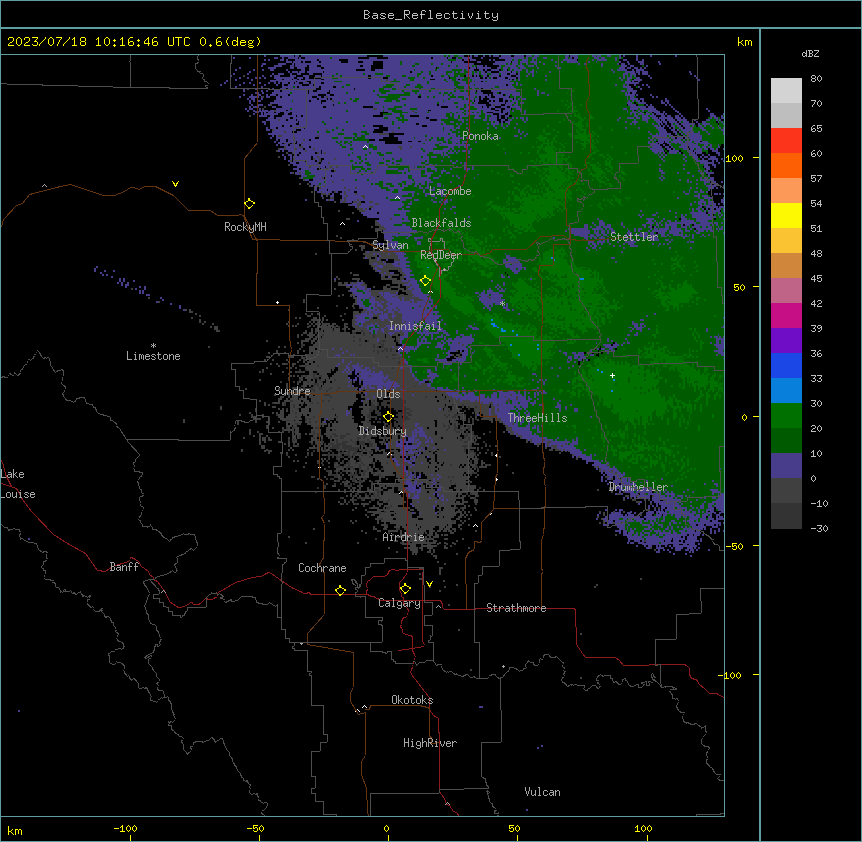Select the Lacombe city label
Screen dimensions: 862x842
[450, 191]
